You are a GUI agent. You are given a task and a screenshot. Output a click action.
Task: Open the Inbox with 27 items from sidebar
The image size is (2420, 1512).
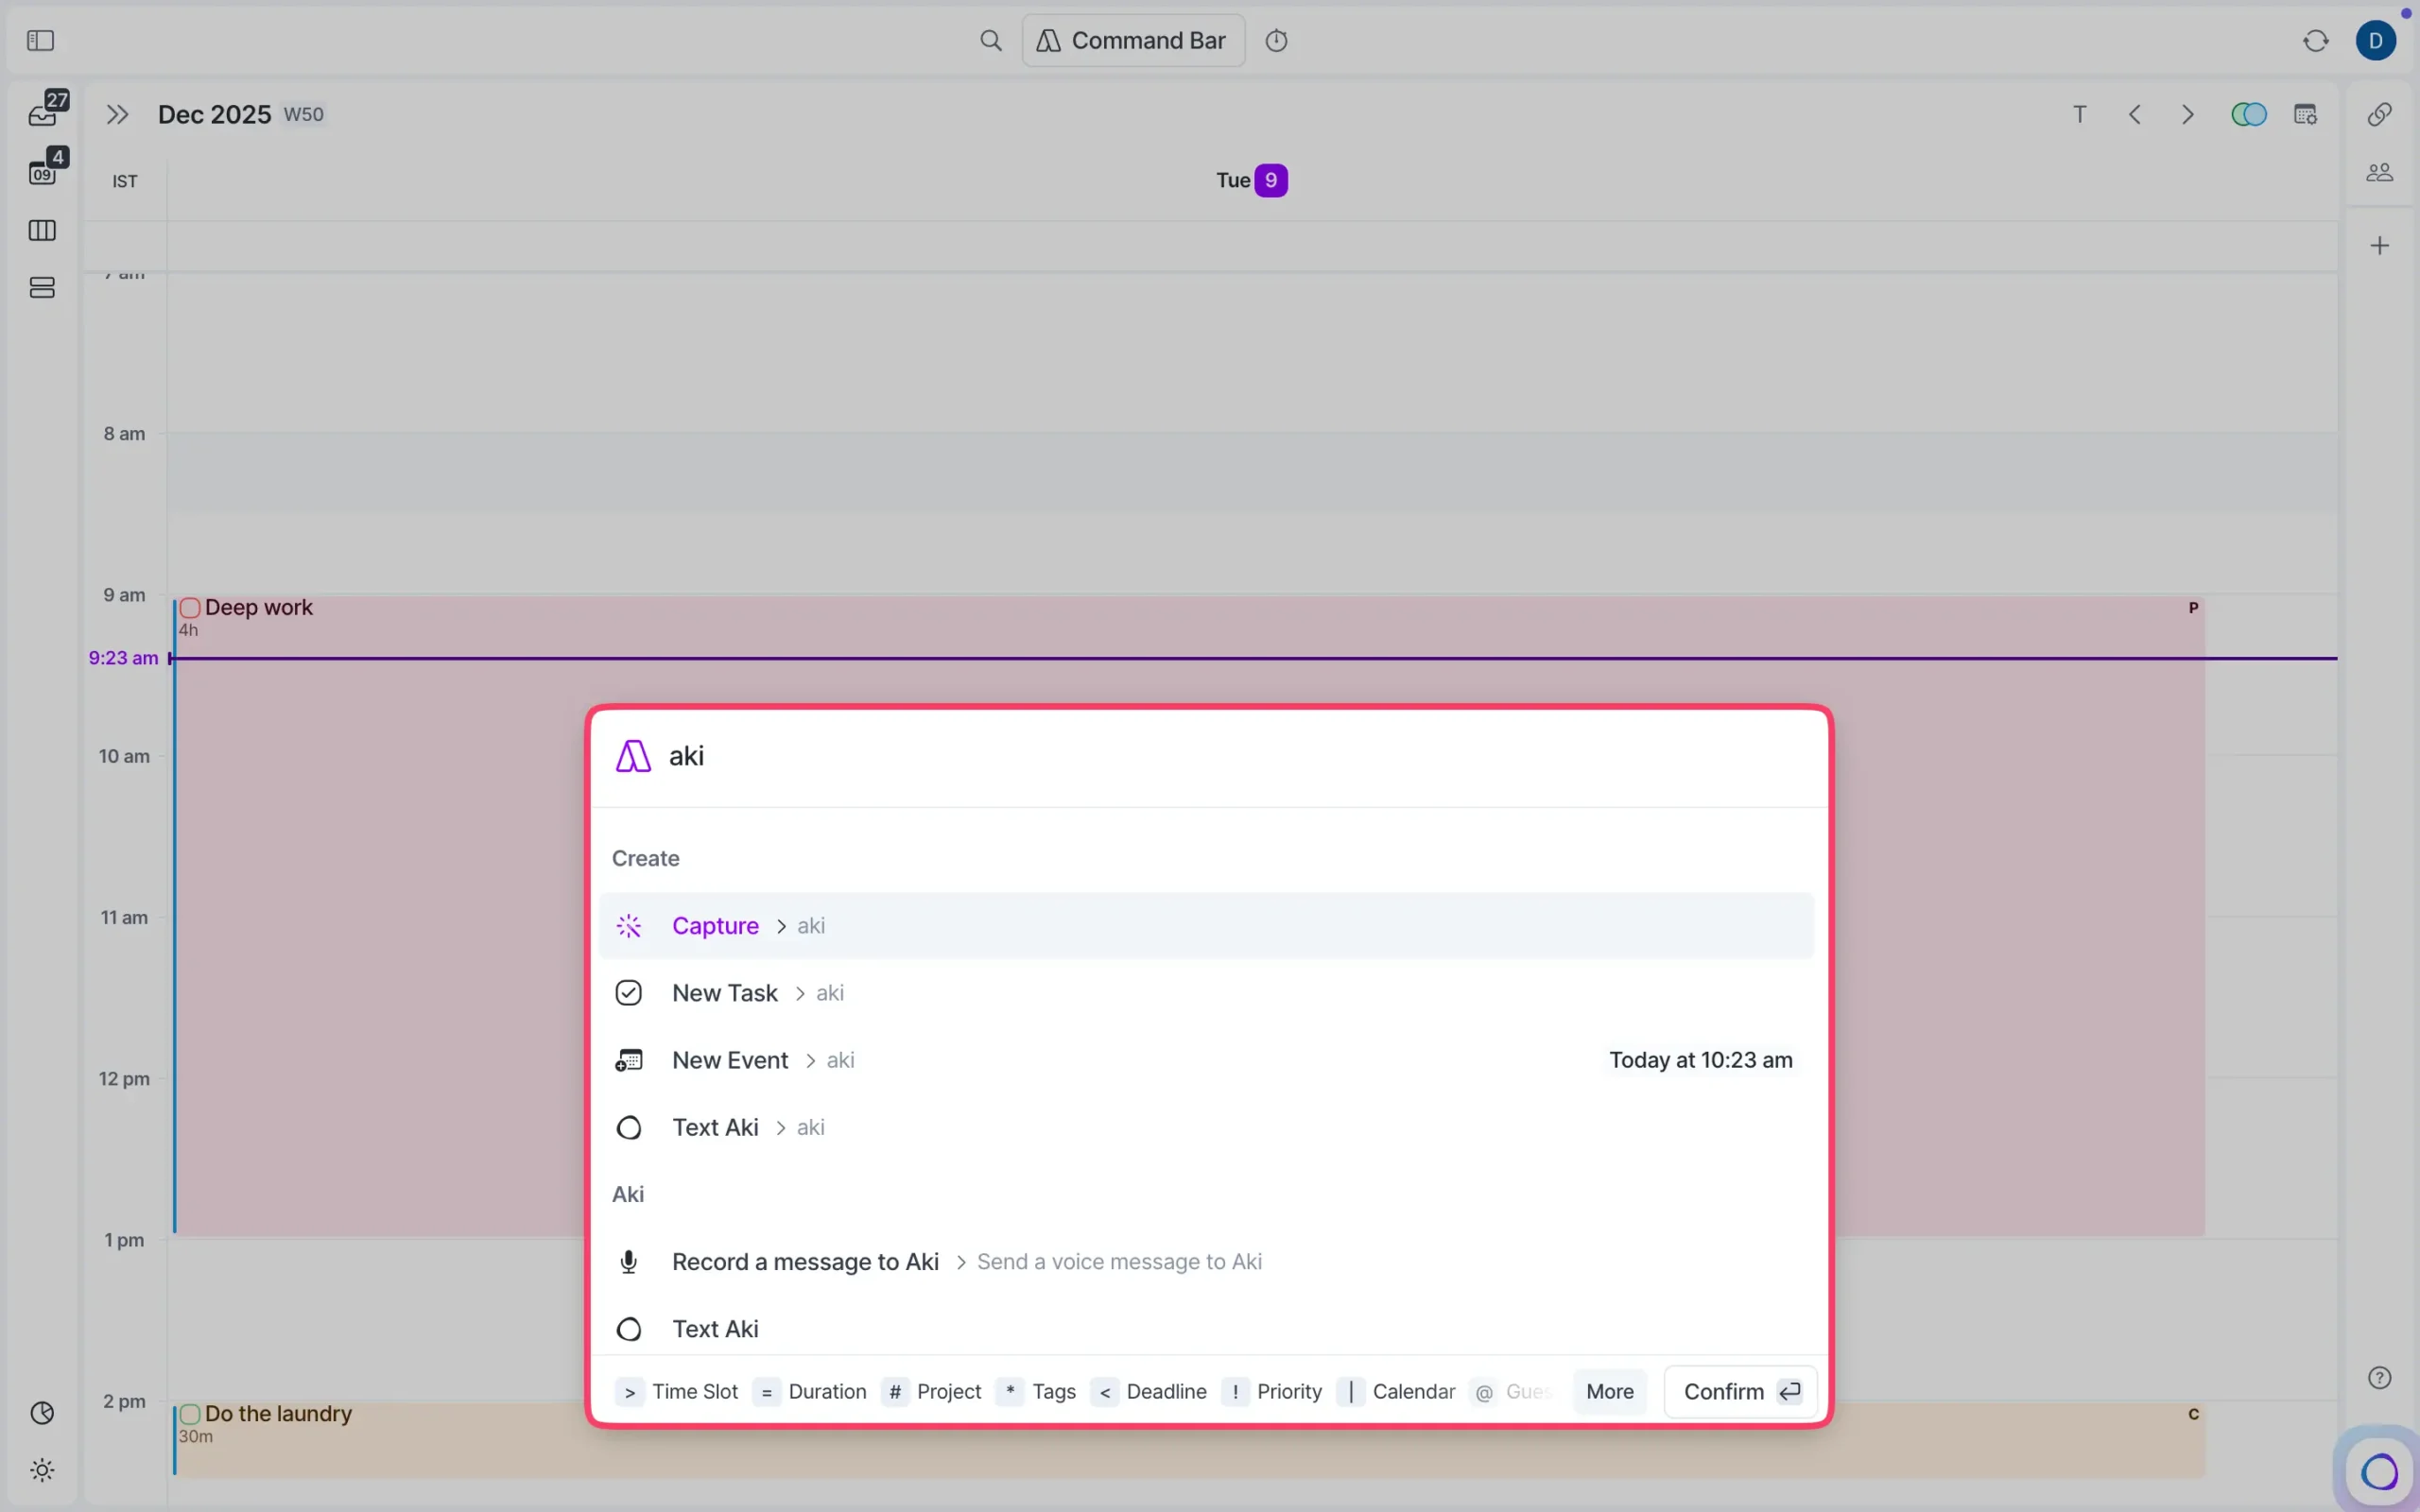pos(43,110)
